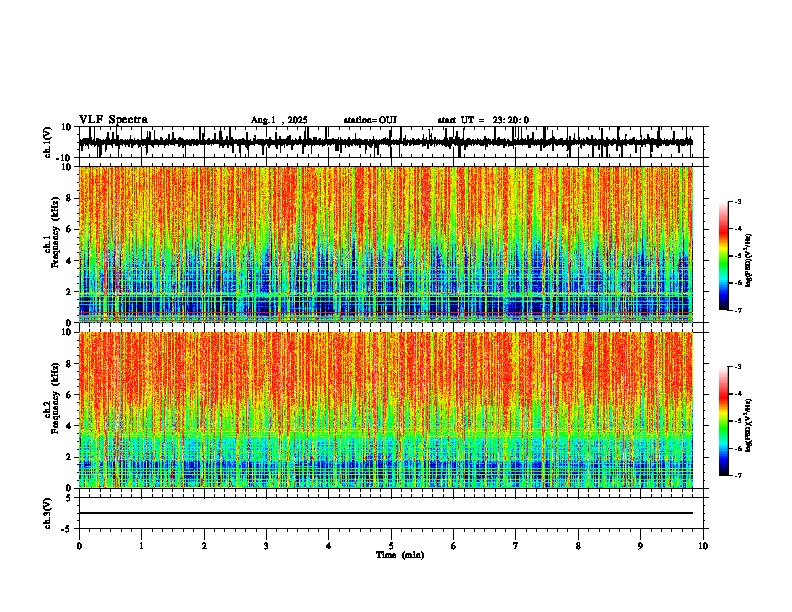Click the 6 kHz tick on ch.1 frequency axis
This screenshot has height=612, width=792.
pos(69,229)
